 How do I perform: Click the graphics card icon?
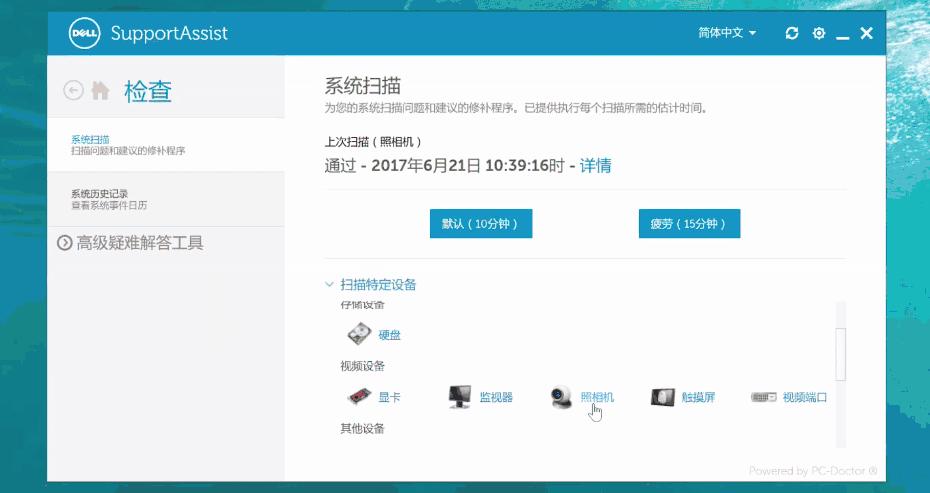click(x=359, y=396)
